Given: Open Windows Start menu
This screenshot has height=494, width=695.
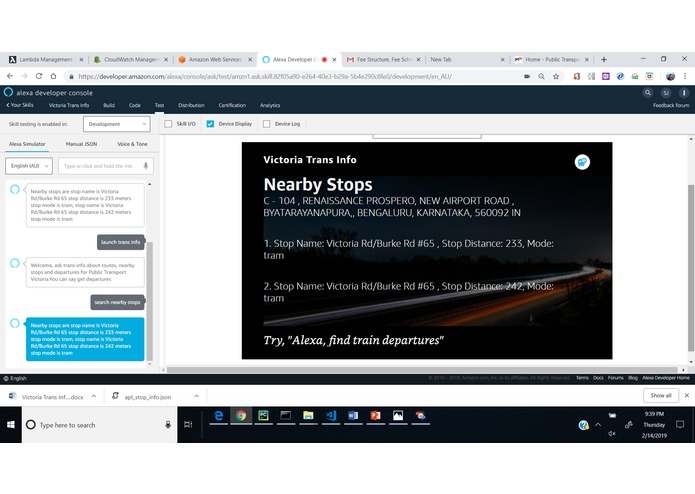Looking at the screenshot, I should click(11, 425).
